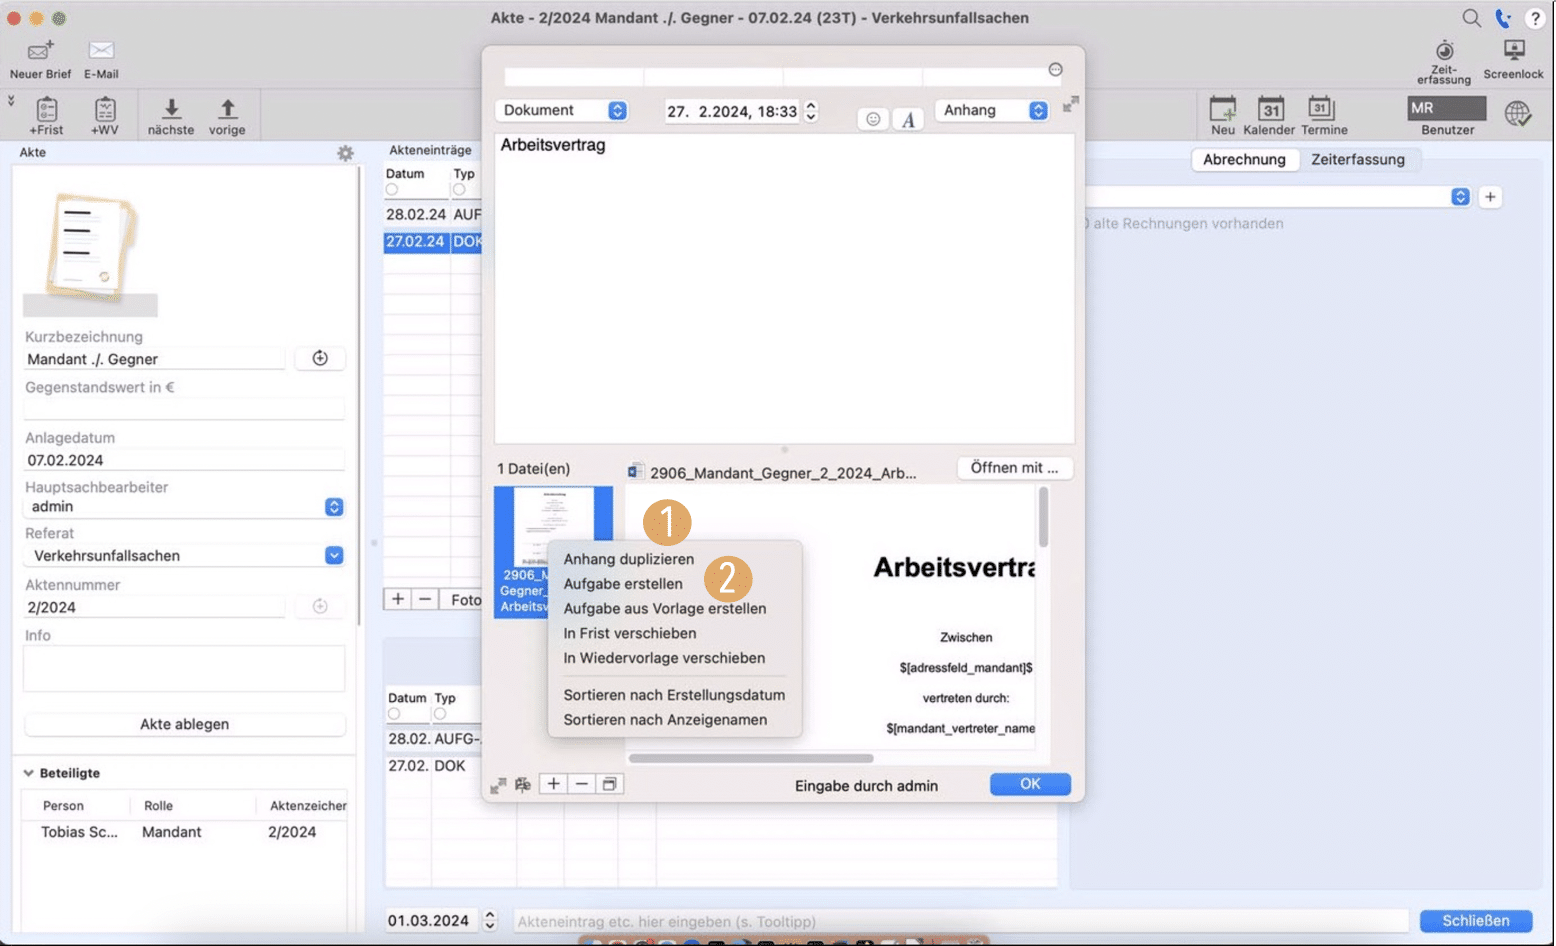Choose Anhang duplizieren in the context menu
Image resolution: width=1556 pixels, height=946 pixels.
[628, 559]
